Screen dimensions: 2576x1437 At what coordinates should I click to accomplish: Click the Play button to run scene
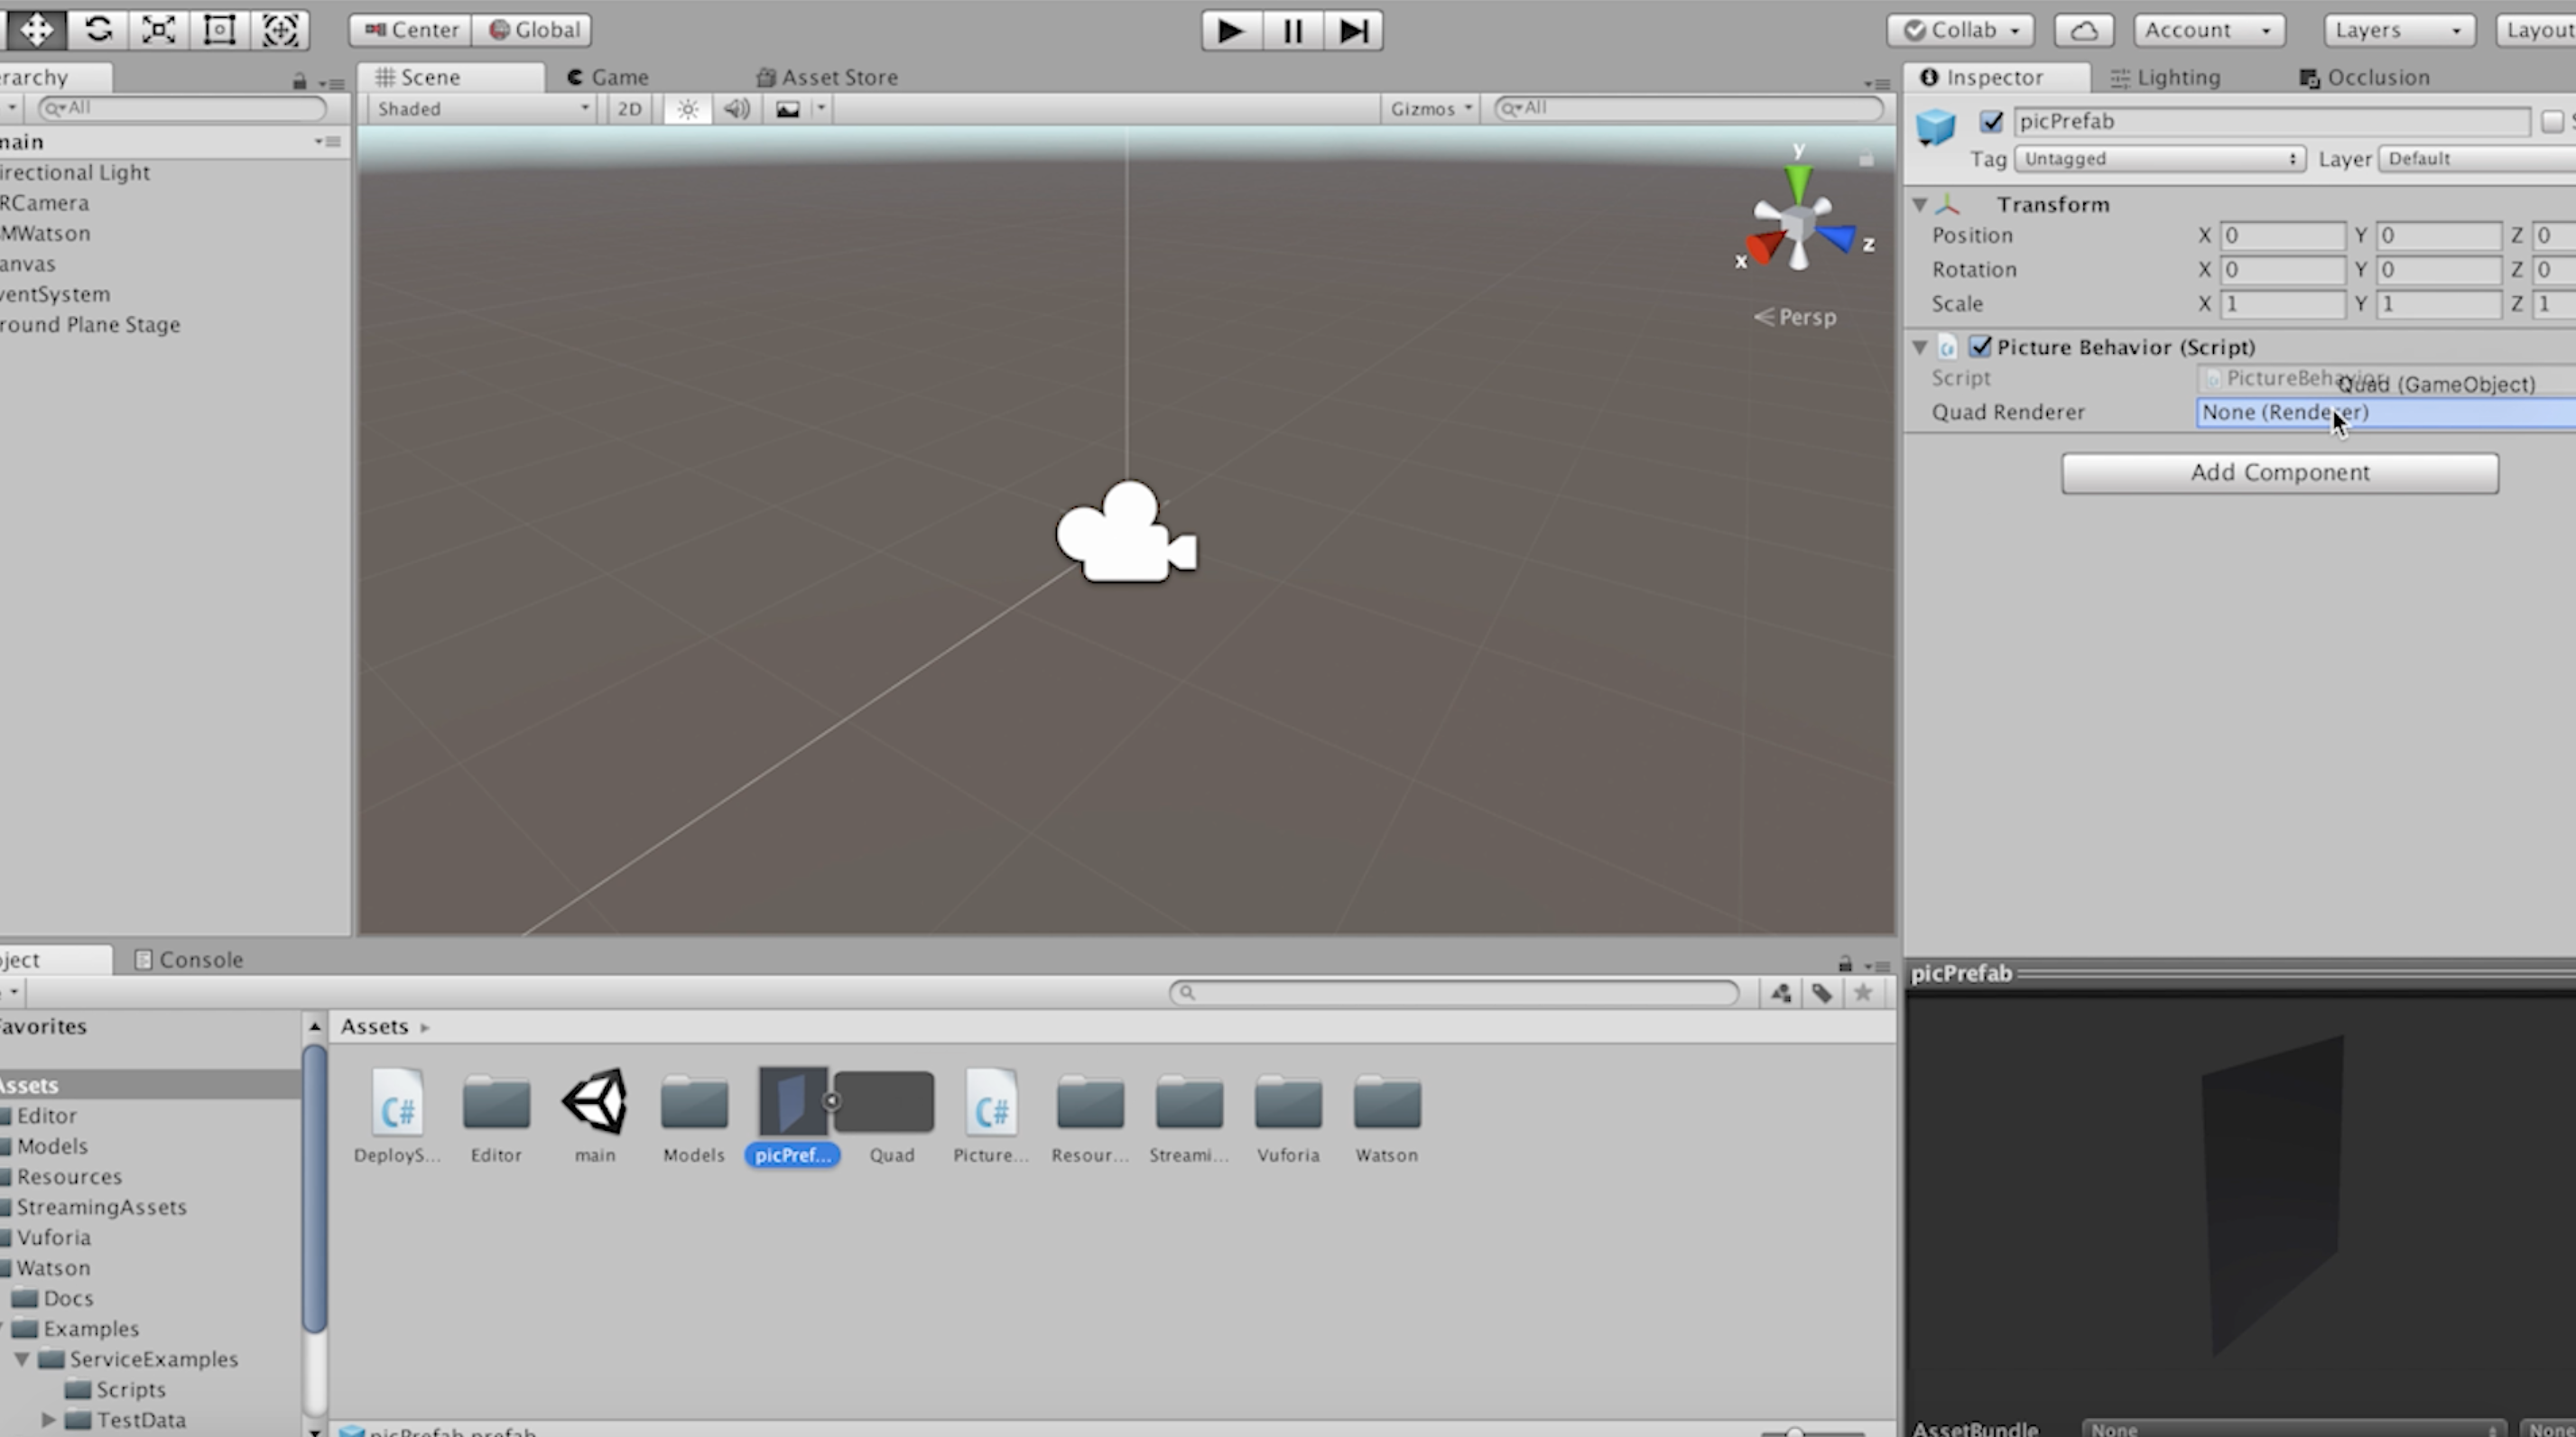coord(1228,28)
